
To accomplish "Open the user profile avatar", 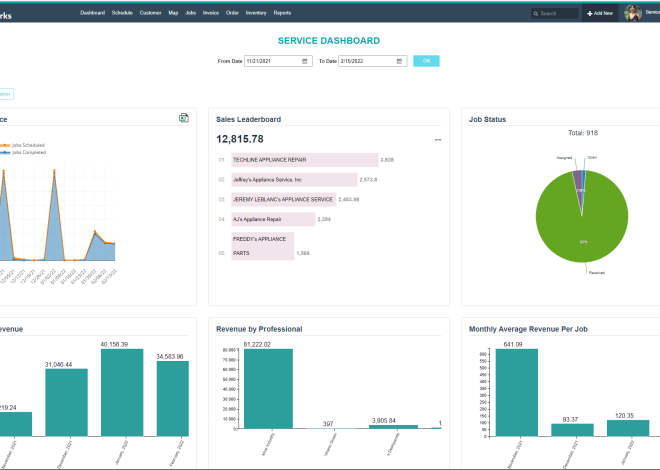I will (633, 13).
